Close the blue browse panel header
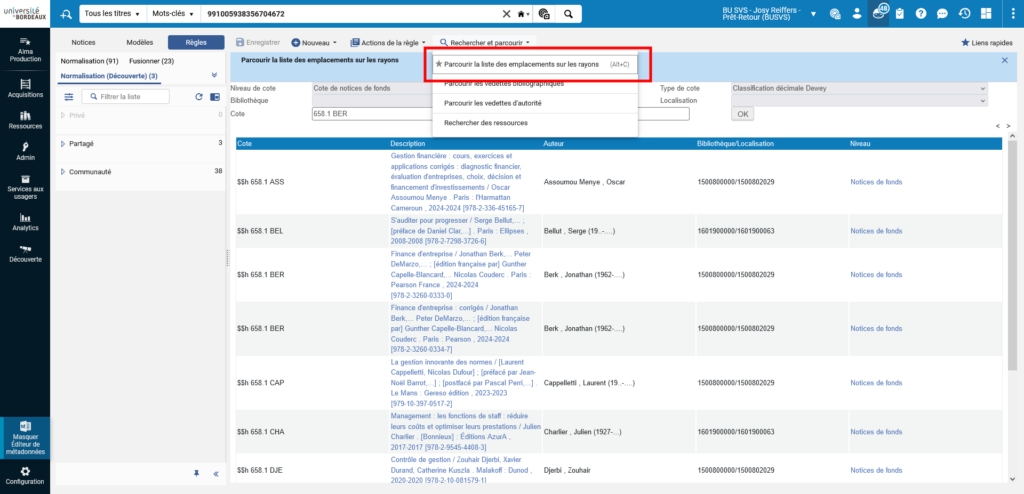 click(x=1004, y=60)
